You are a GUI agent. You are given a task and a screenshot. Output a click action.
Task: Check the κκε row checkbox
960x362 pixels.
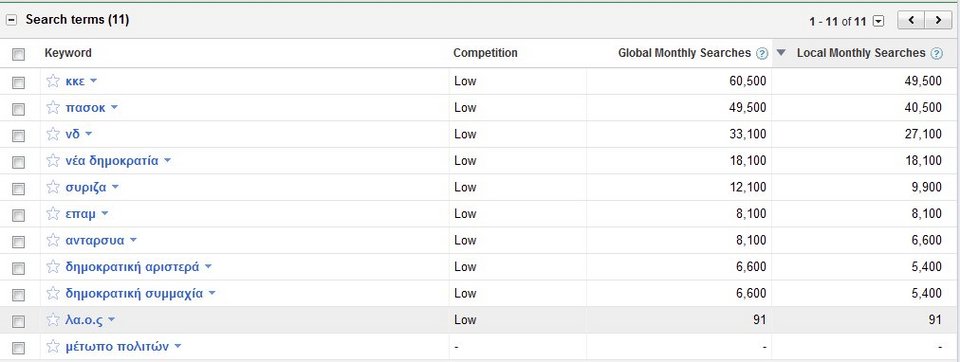tap(18, 82)
